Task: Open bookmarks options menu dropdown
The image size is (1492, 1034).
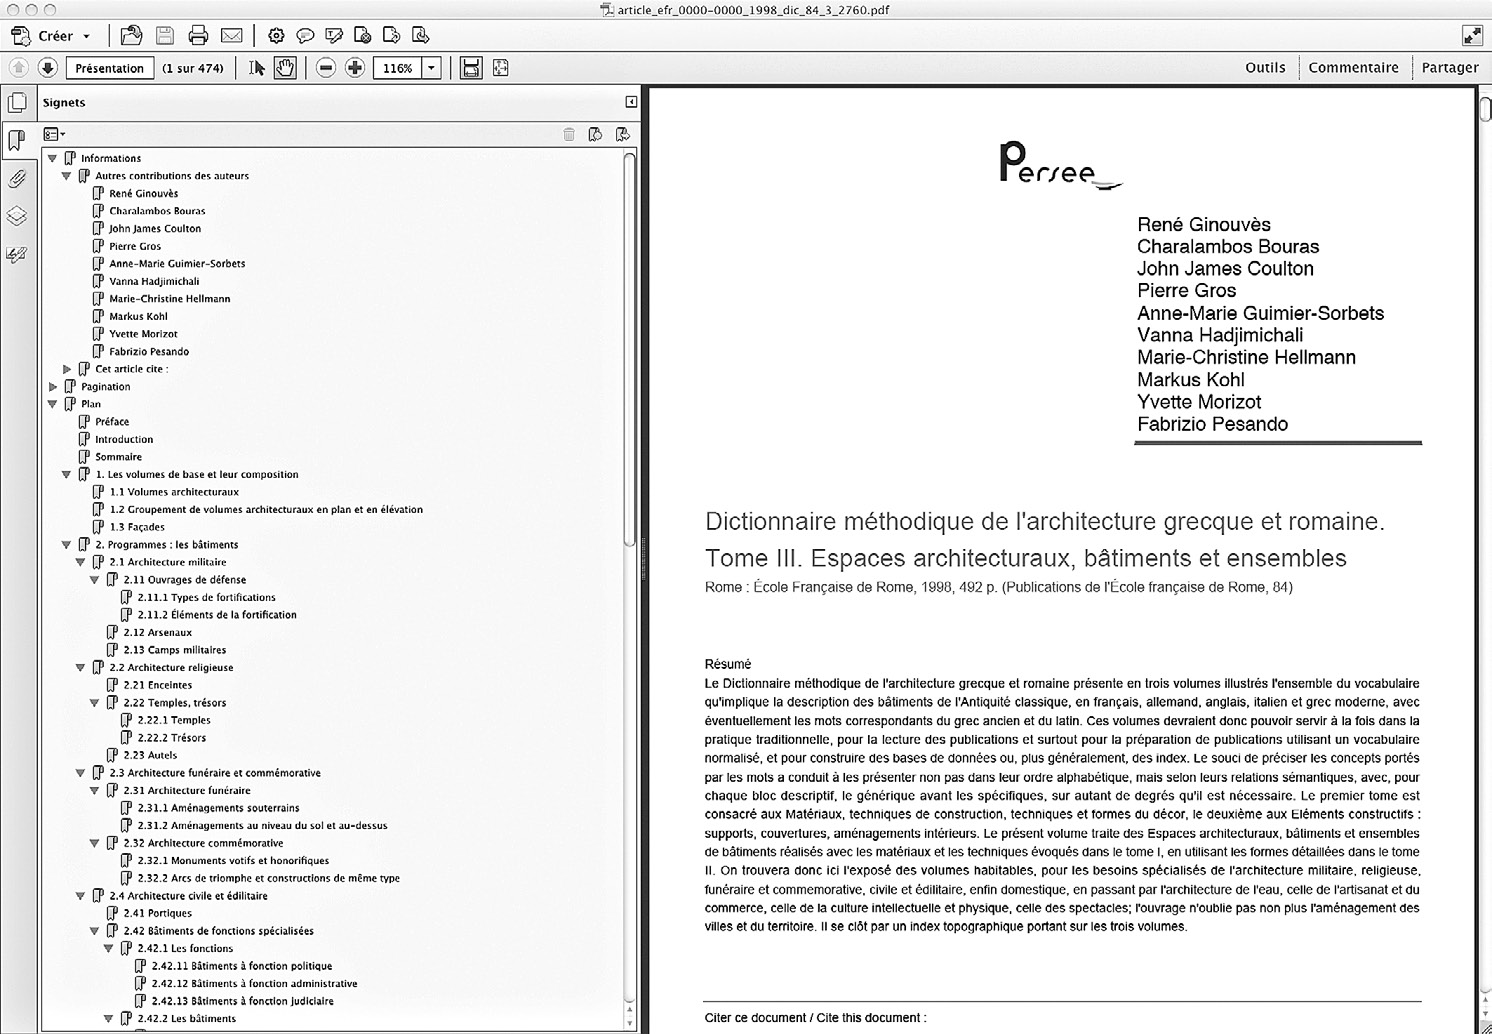Action: 54,134
